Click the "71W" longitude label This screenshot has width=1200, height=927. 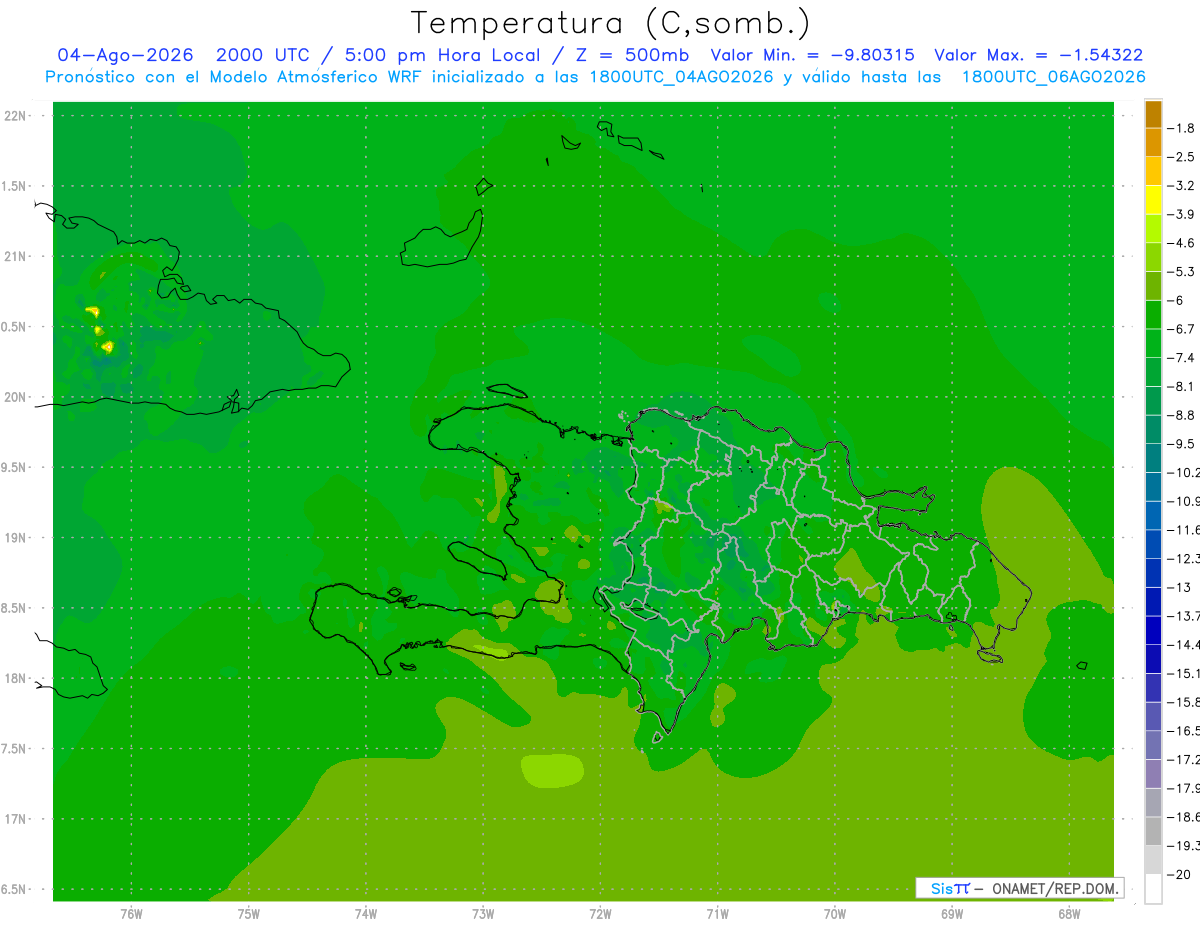point(717,913)
